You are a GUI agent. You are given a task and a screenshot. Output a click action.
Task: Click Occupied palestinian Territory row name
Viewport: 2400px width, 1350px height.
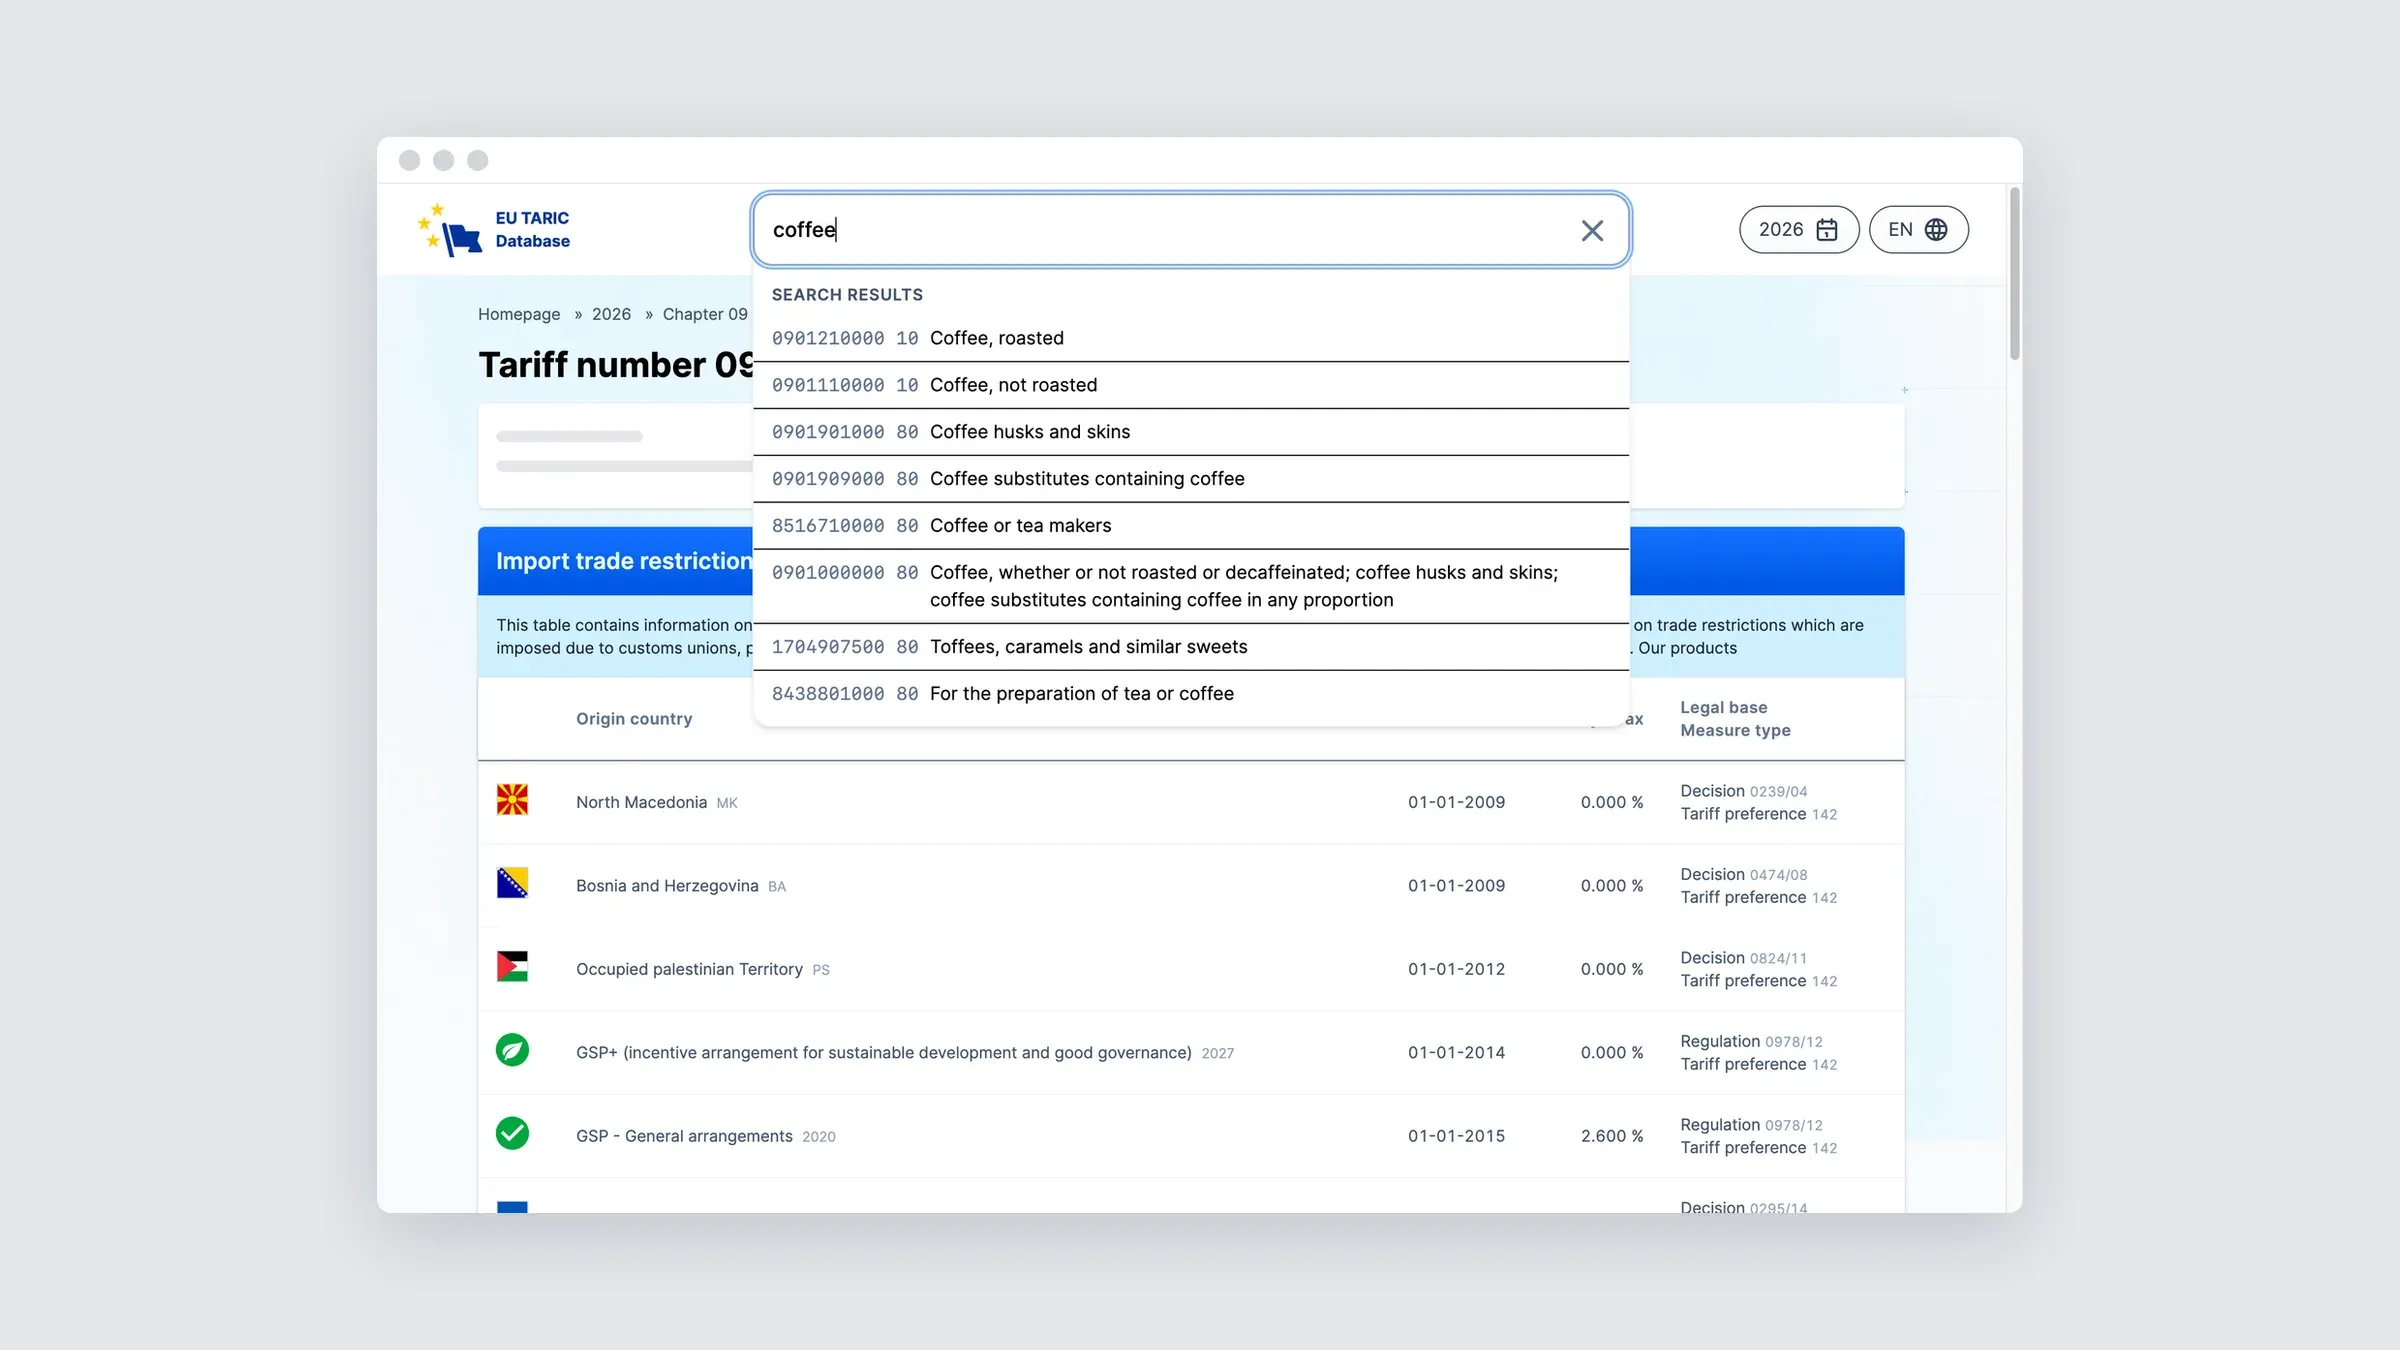(x=689, y=969)
